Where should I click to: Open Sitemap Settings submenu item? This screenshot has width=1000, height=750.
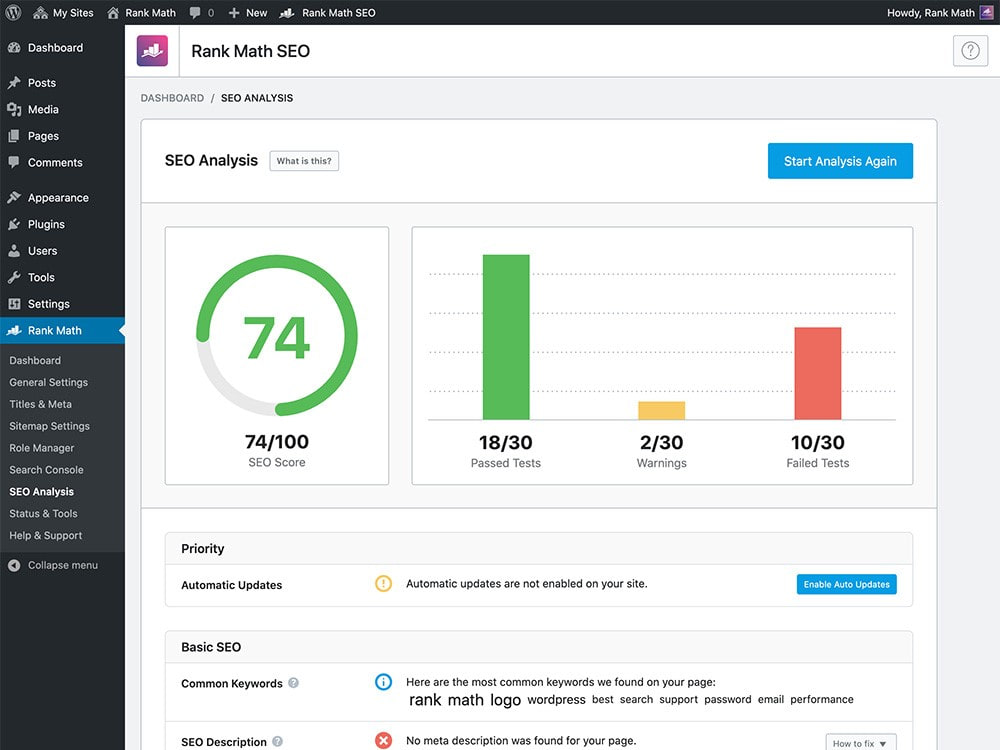tap(49, 426)
